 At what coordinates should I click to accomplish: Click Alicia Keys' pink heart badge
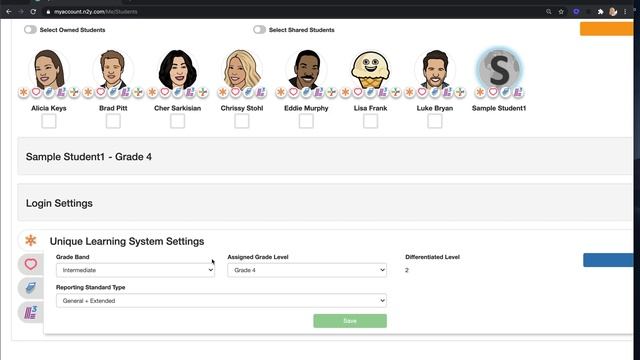(x=36, y=92)
